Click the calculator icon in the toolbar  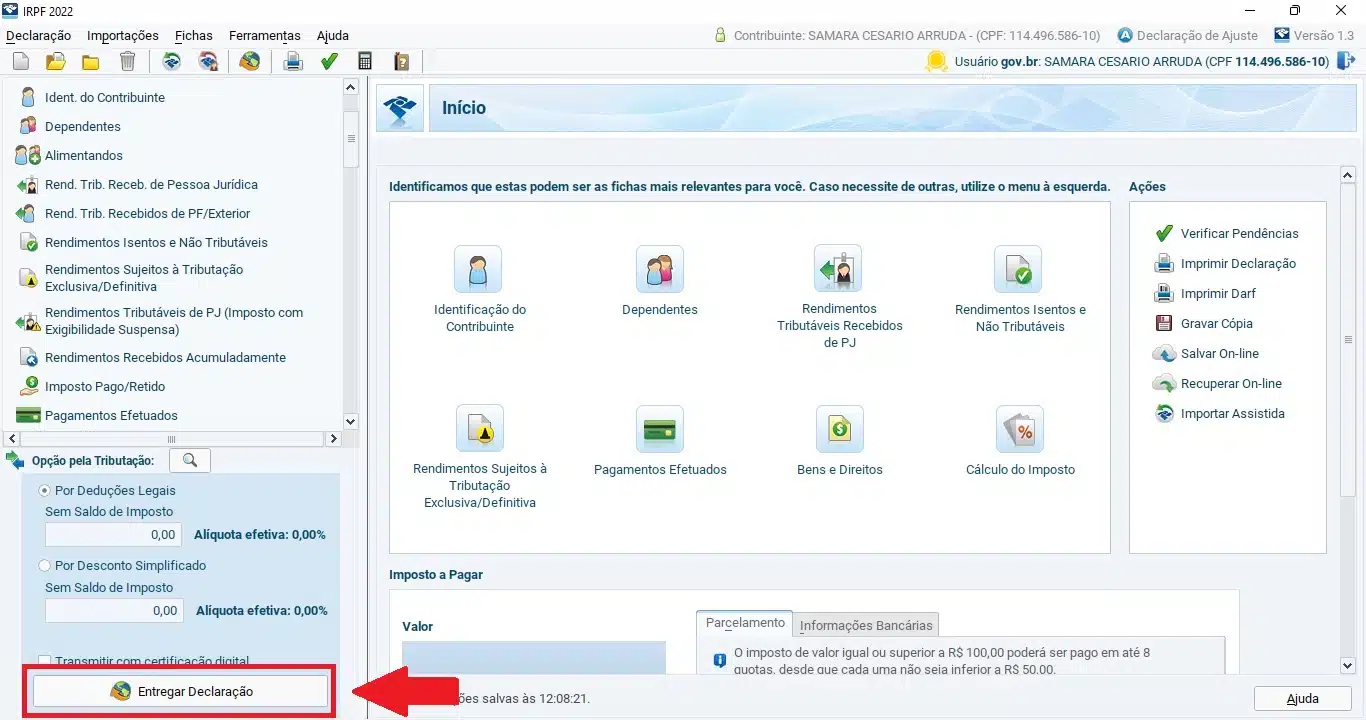365,62
